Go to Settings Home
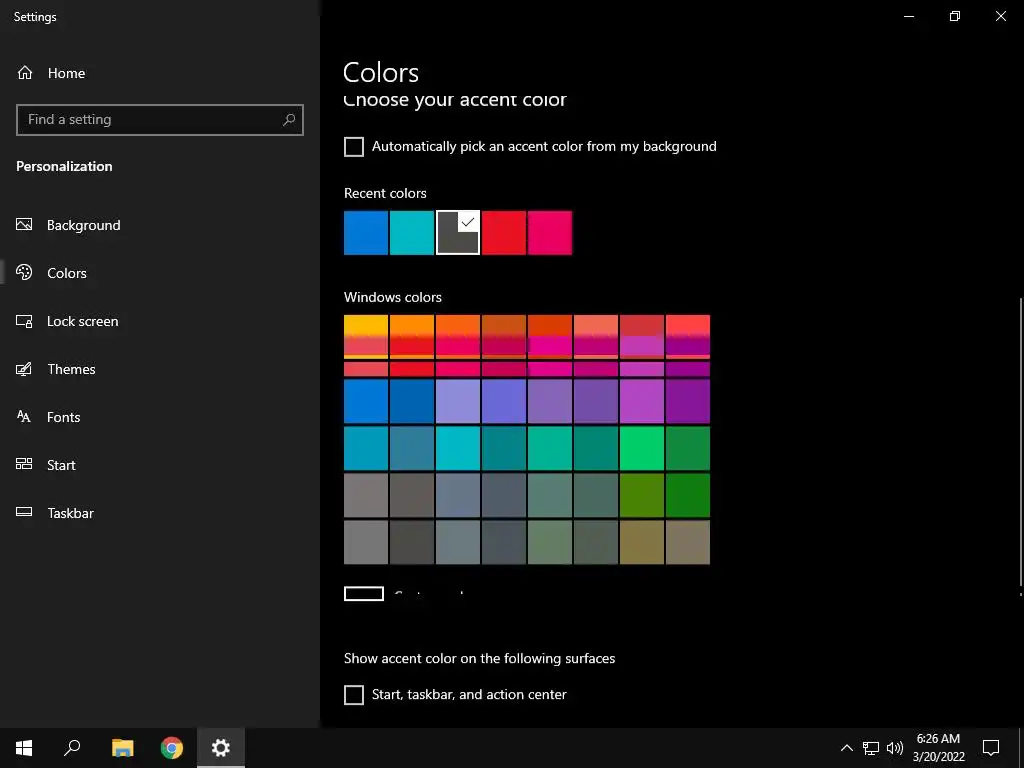This screenshot has height=768, width=1024. pos(51,73)
